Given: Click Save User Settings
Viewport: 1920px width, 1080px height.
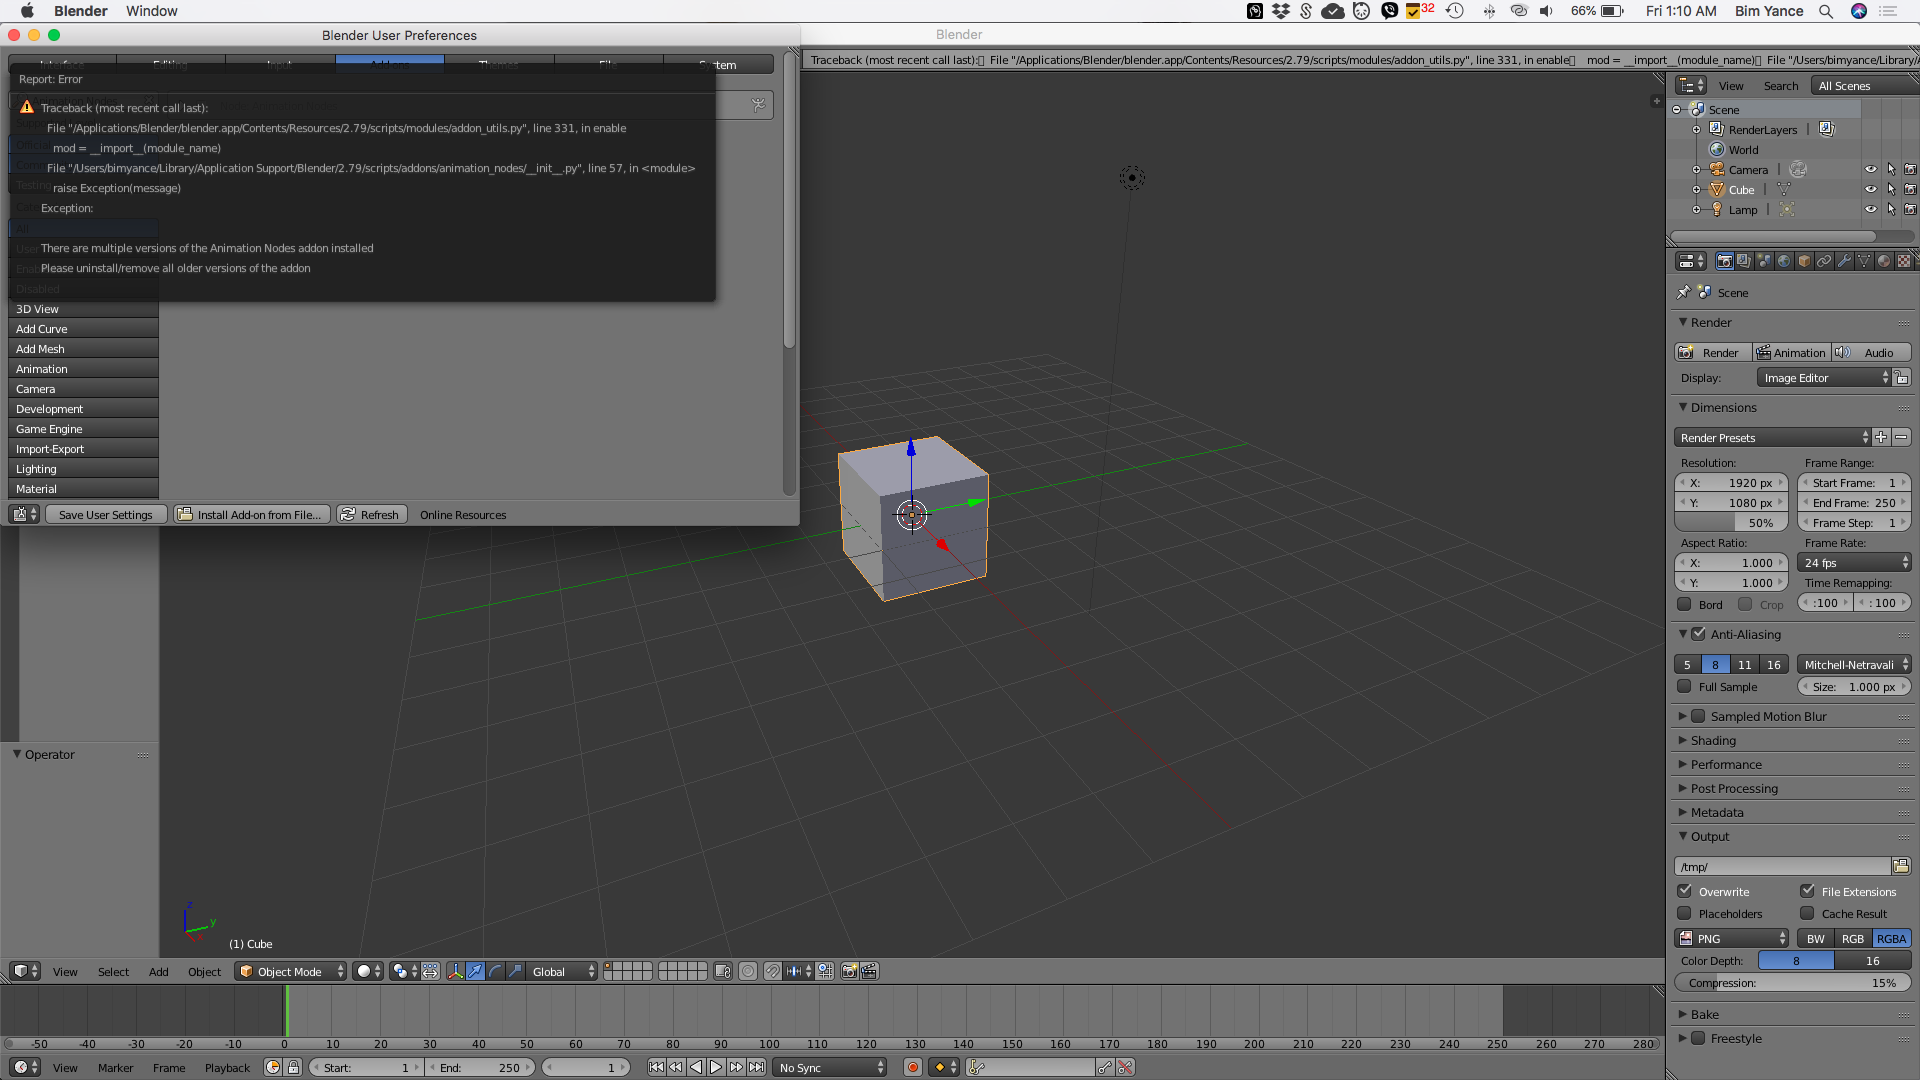Looking at the screenshot, I should [105, 514].
